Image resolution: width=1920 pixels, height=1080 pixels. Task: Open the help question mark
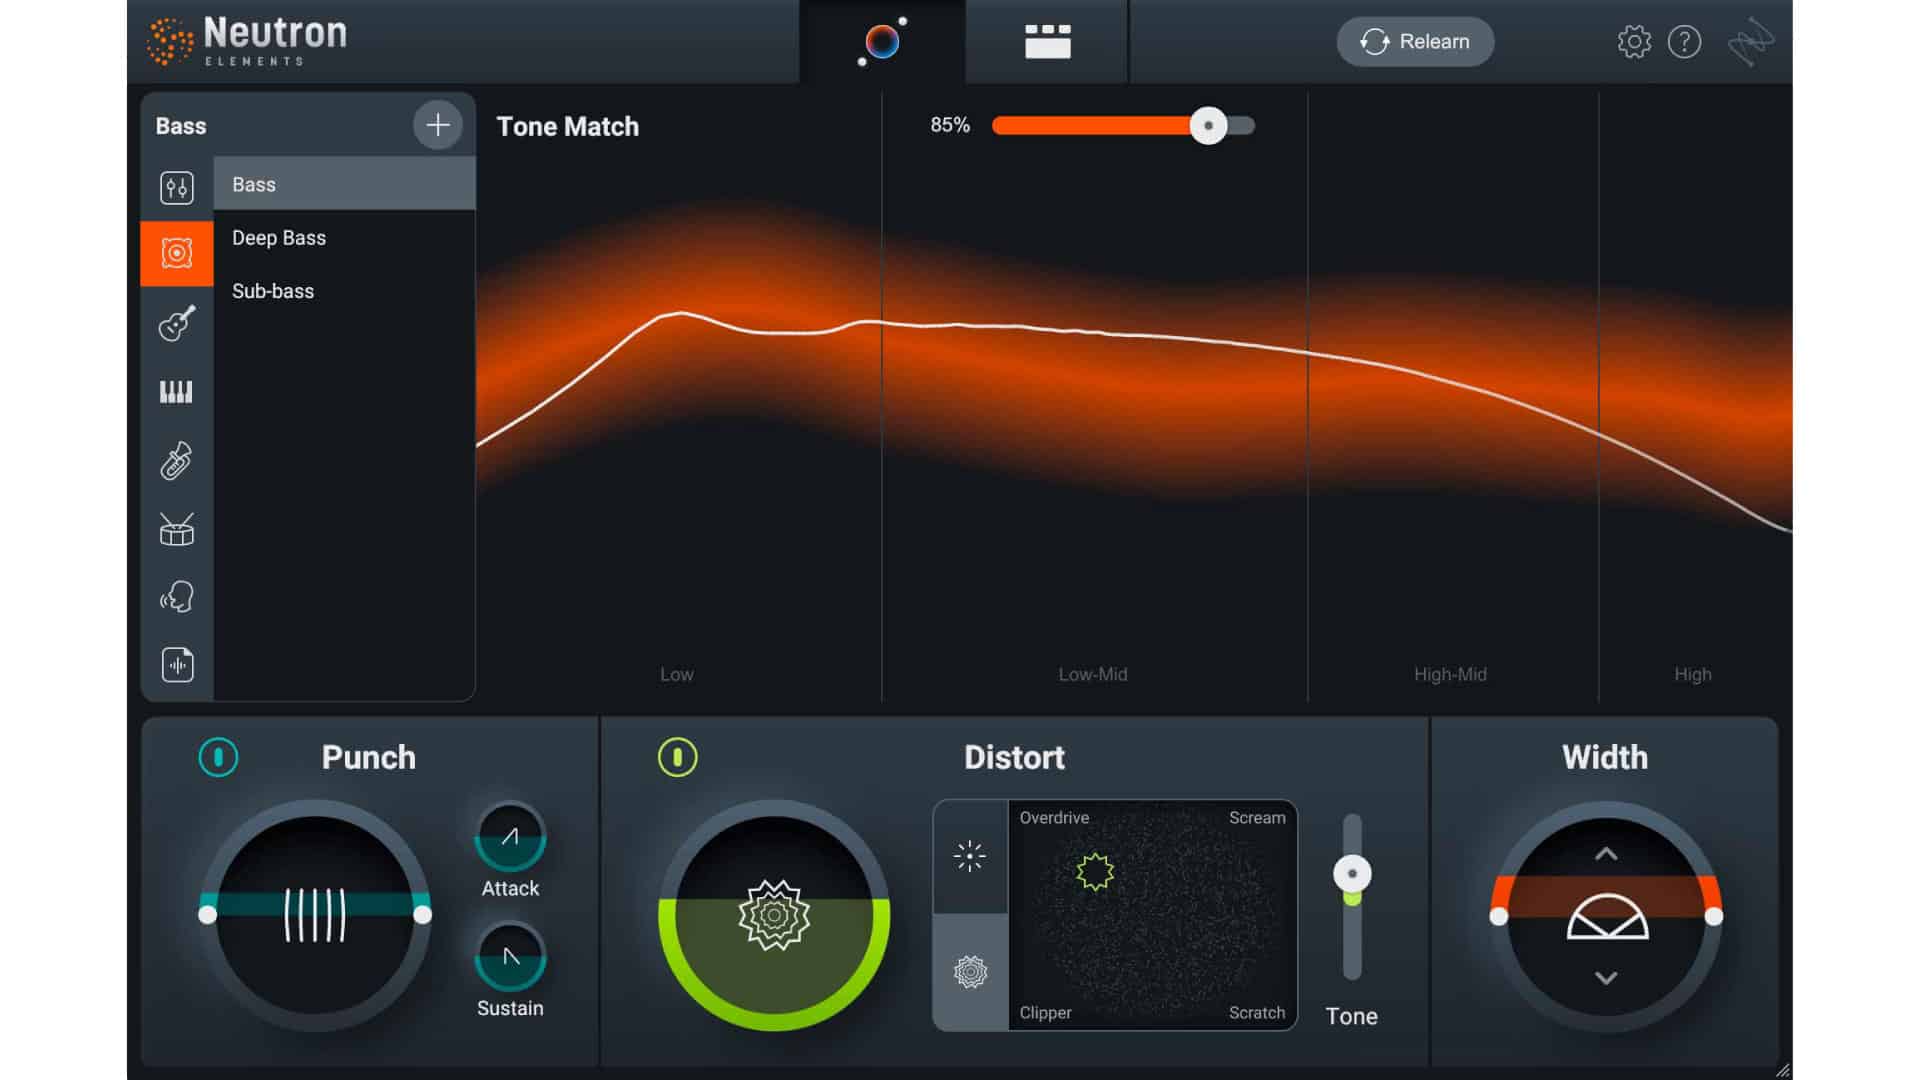point(1684,42)
